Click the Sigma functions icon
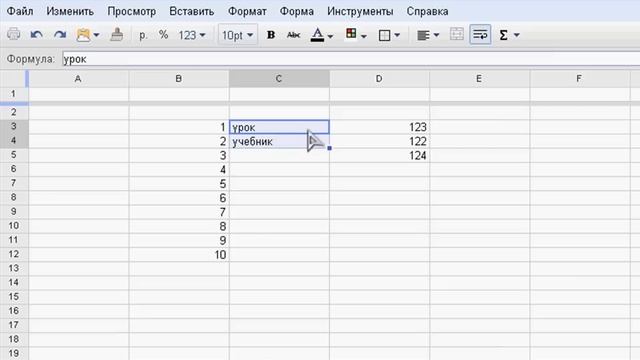Image resolution: width=640 pixels, height=360 pixels. coord(504,35)
